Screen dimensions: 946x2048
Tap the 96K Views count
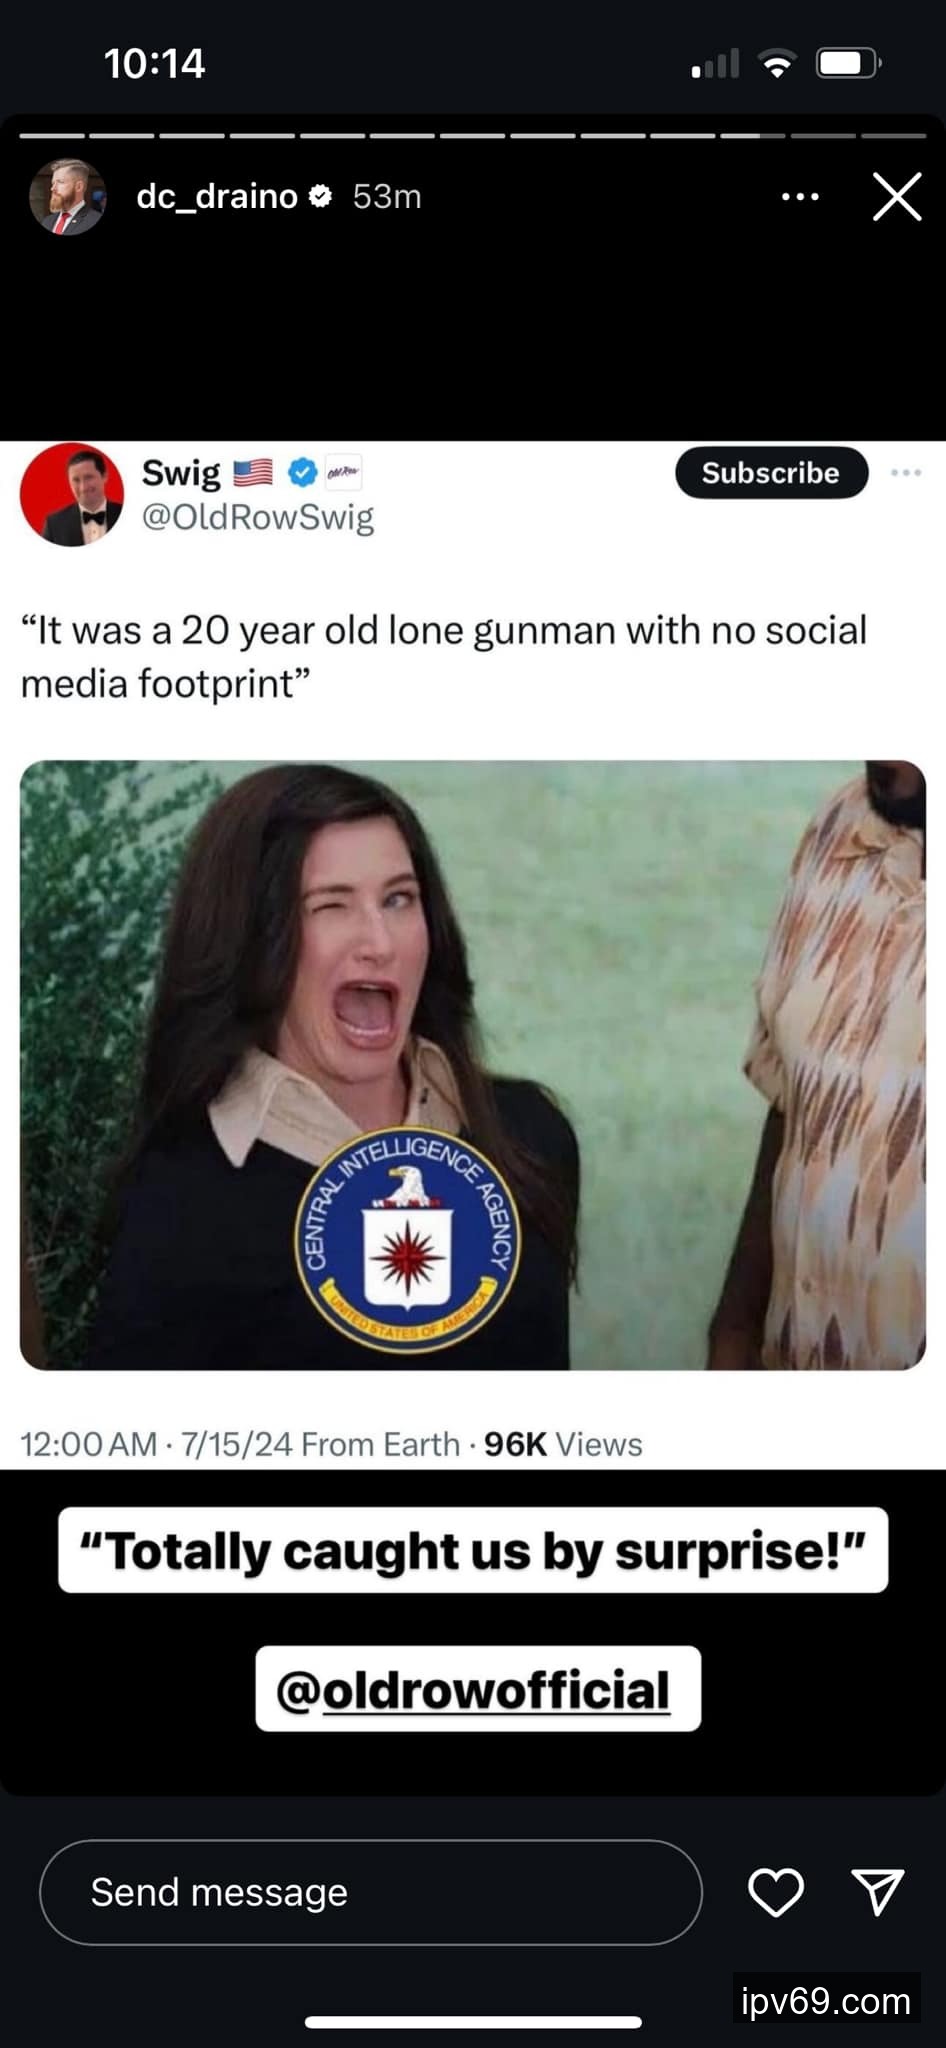pos(563,1444)
